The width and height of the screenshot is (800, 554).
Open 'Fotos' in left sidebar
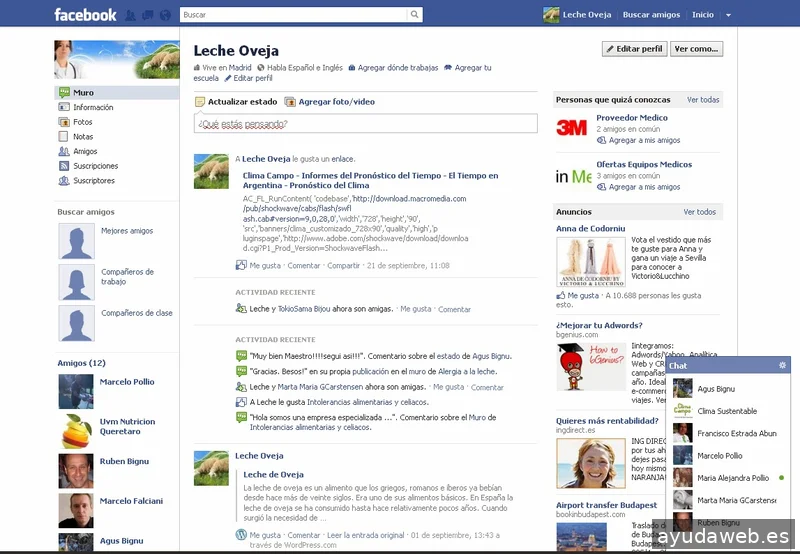pyautogui.click(x=82, y=122)
